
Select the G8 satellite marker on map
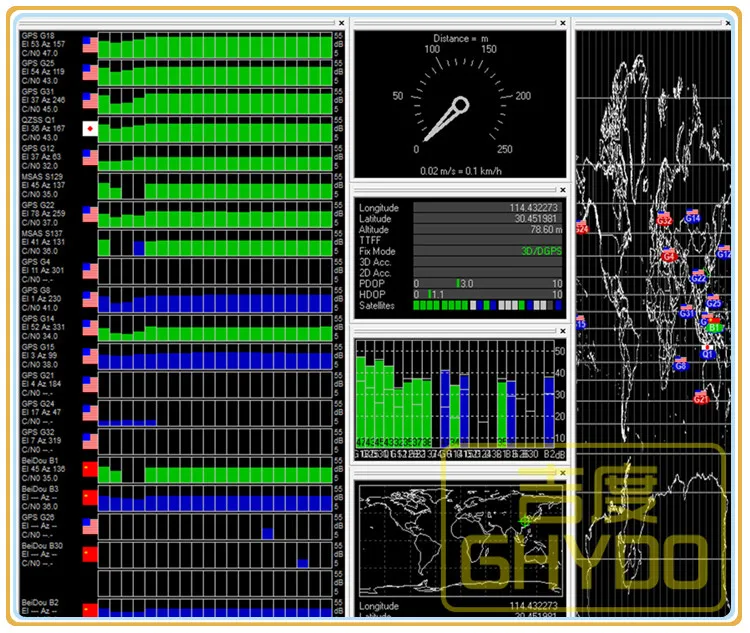coord(681,365)
